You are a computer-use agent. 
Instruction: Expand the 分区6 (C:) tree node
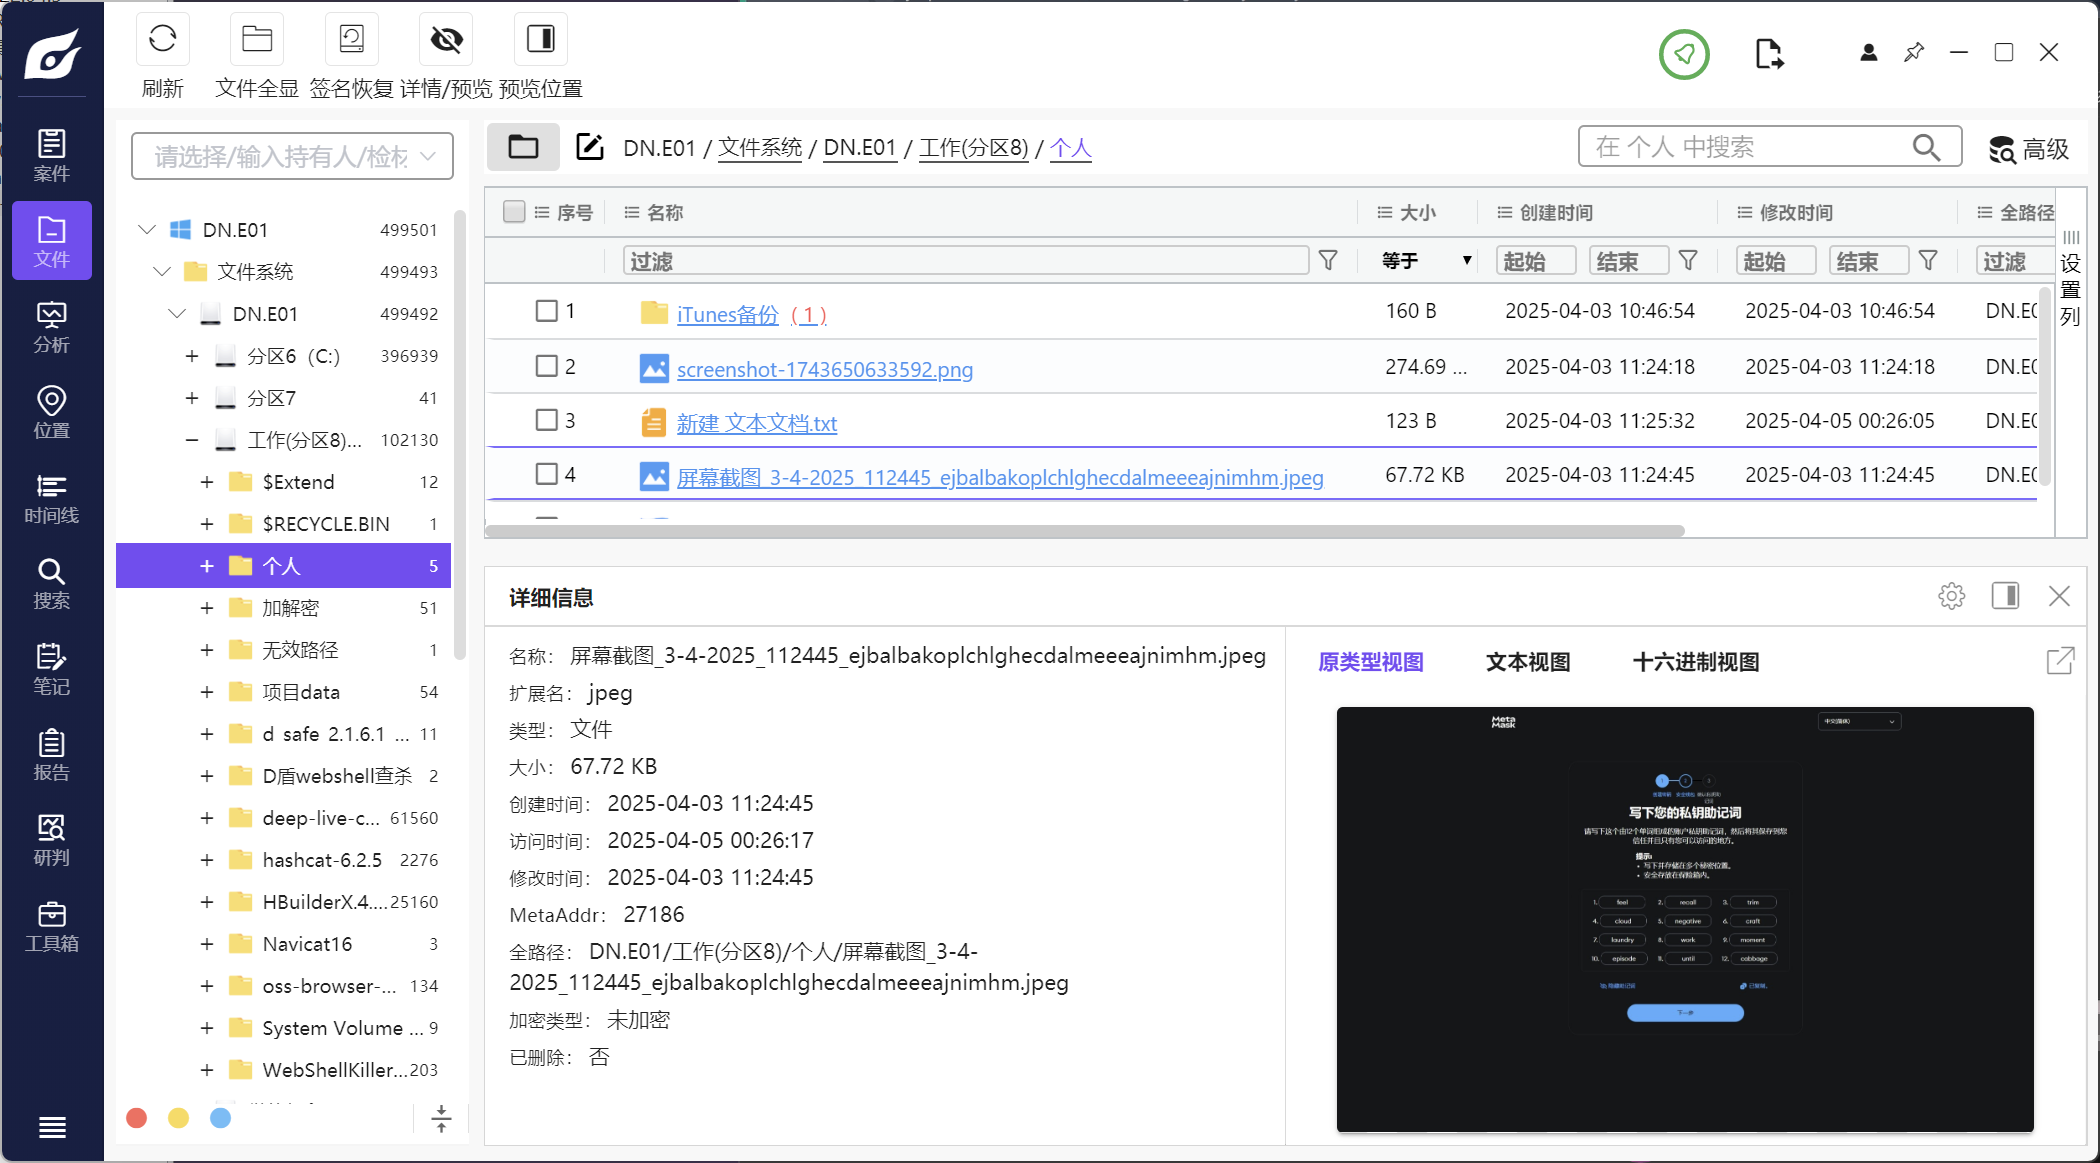click(x=192, y=356)
